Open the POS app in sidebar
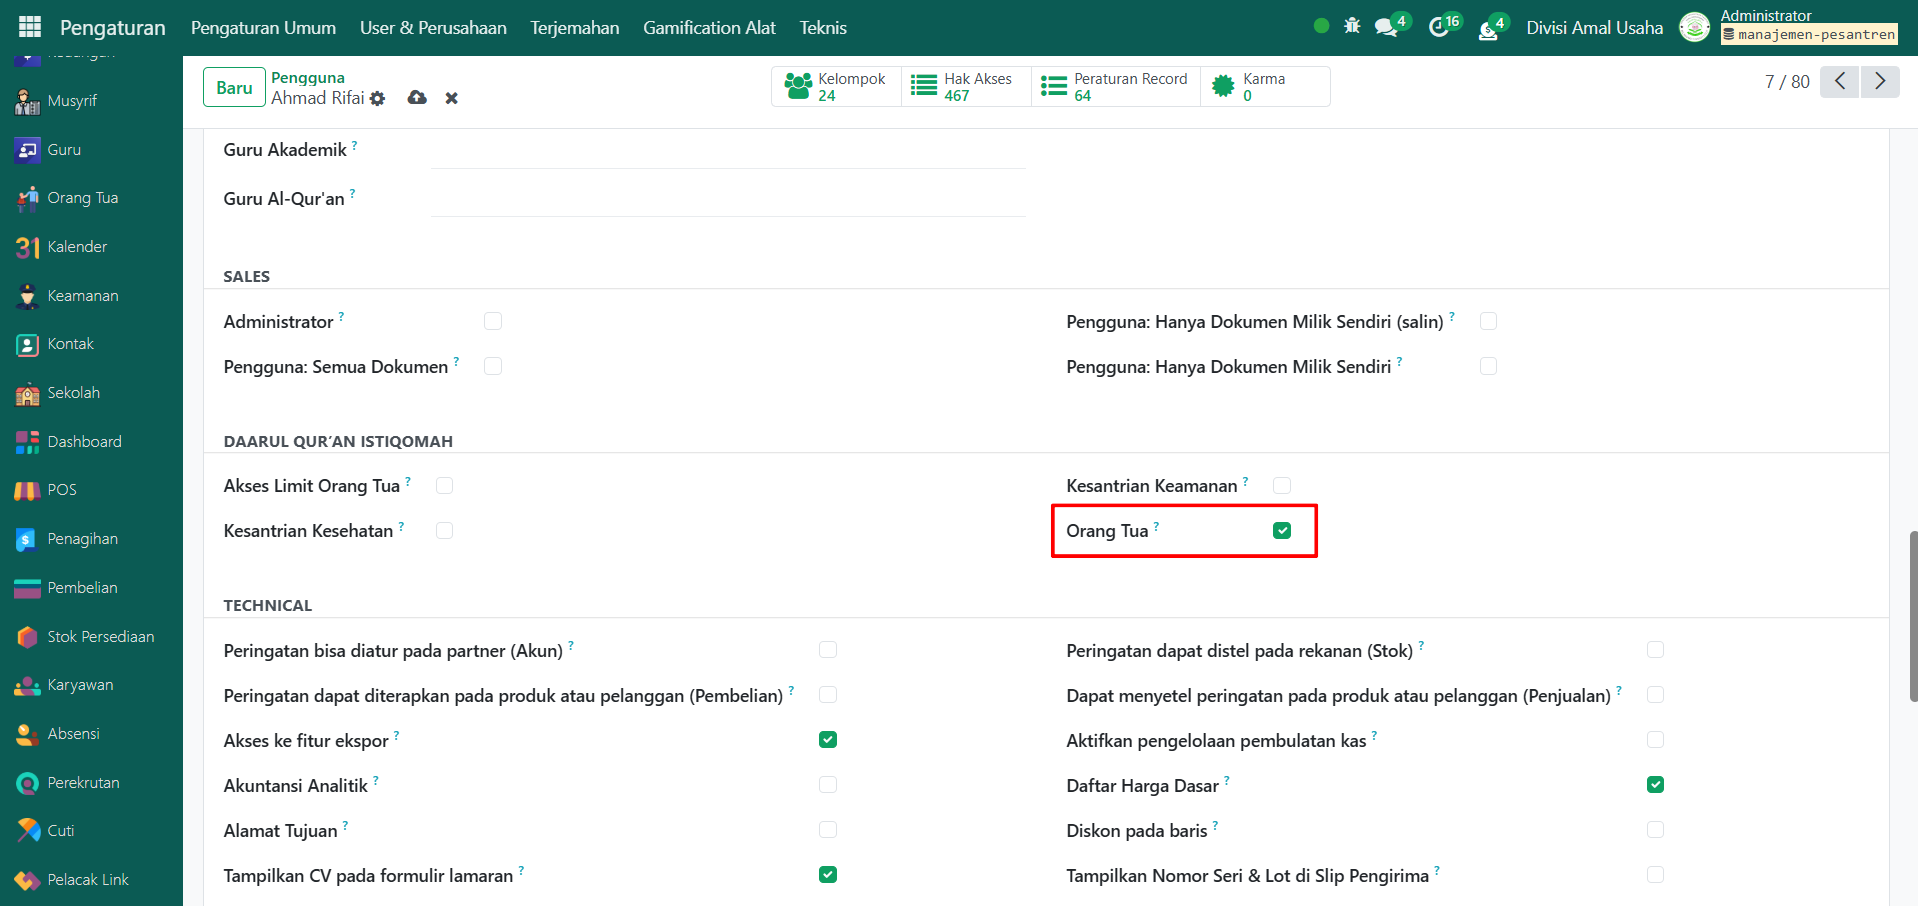 click(61, 490)
